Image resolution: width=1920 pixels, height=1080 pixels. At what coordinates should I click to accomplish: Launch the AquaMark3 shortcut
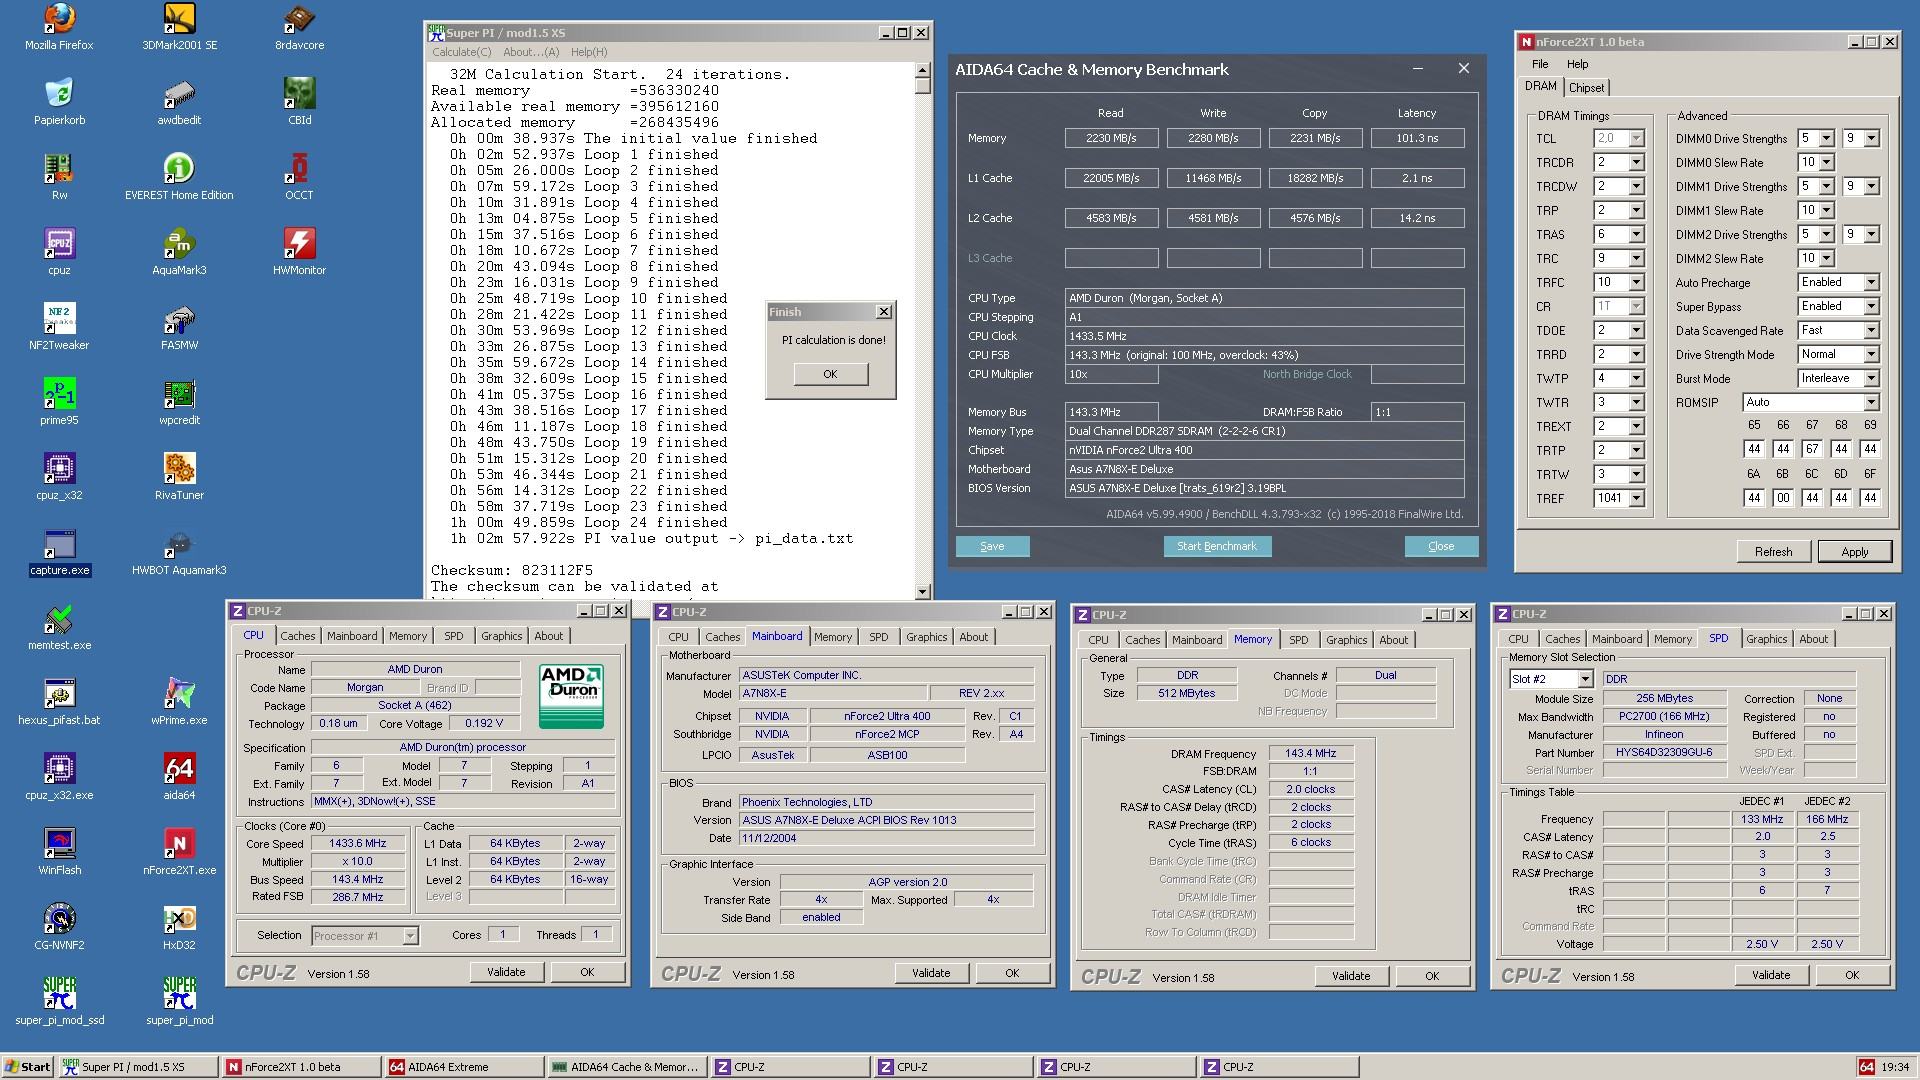tap(179, 252)
